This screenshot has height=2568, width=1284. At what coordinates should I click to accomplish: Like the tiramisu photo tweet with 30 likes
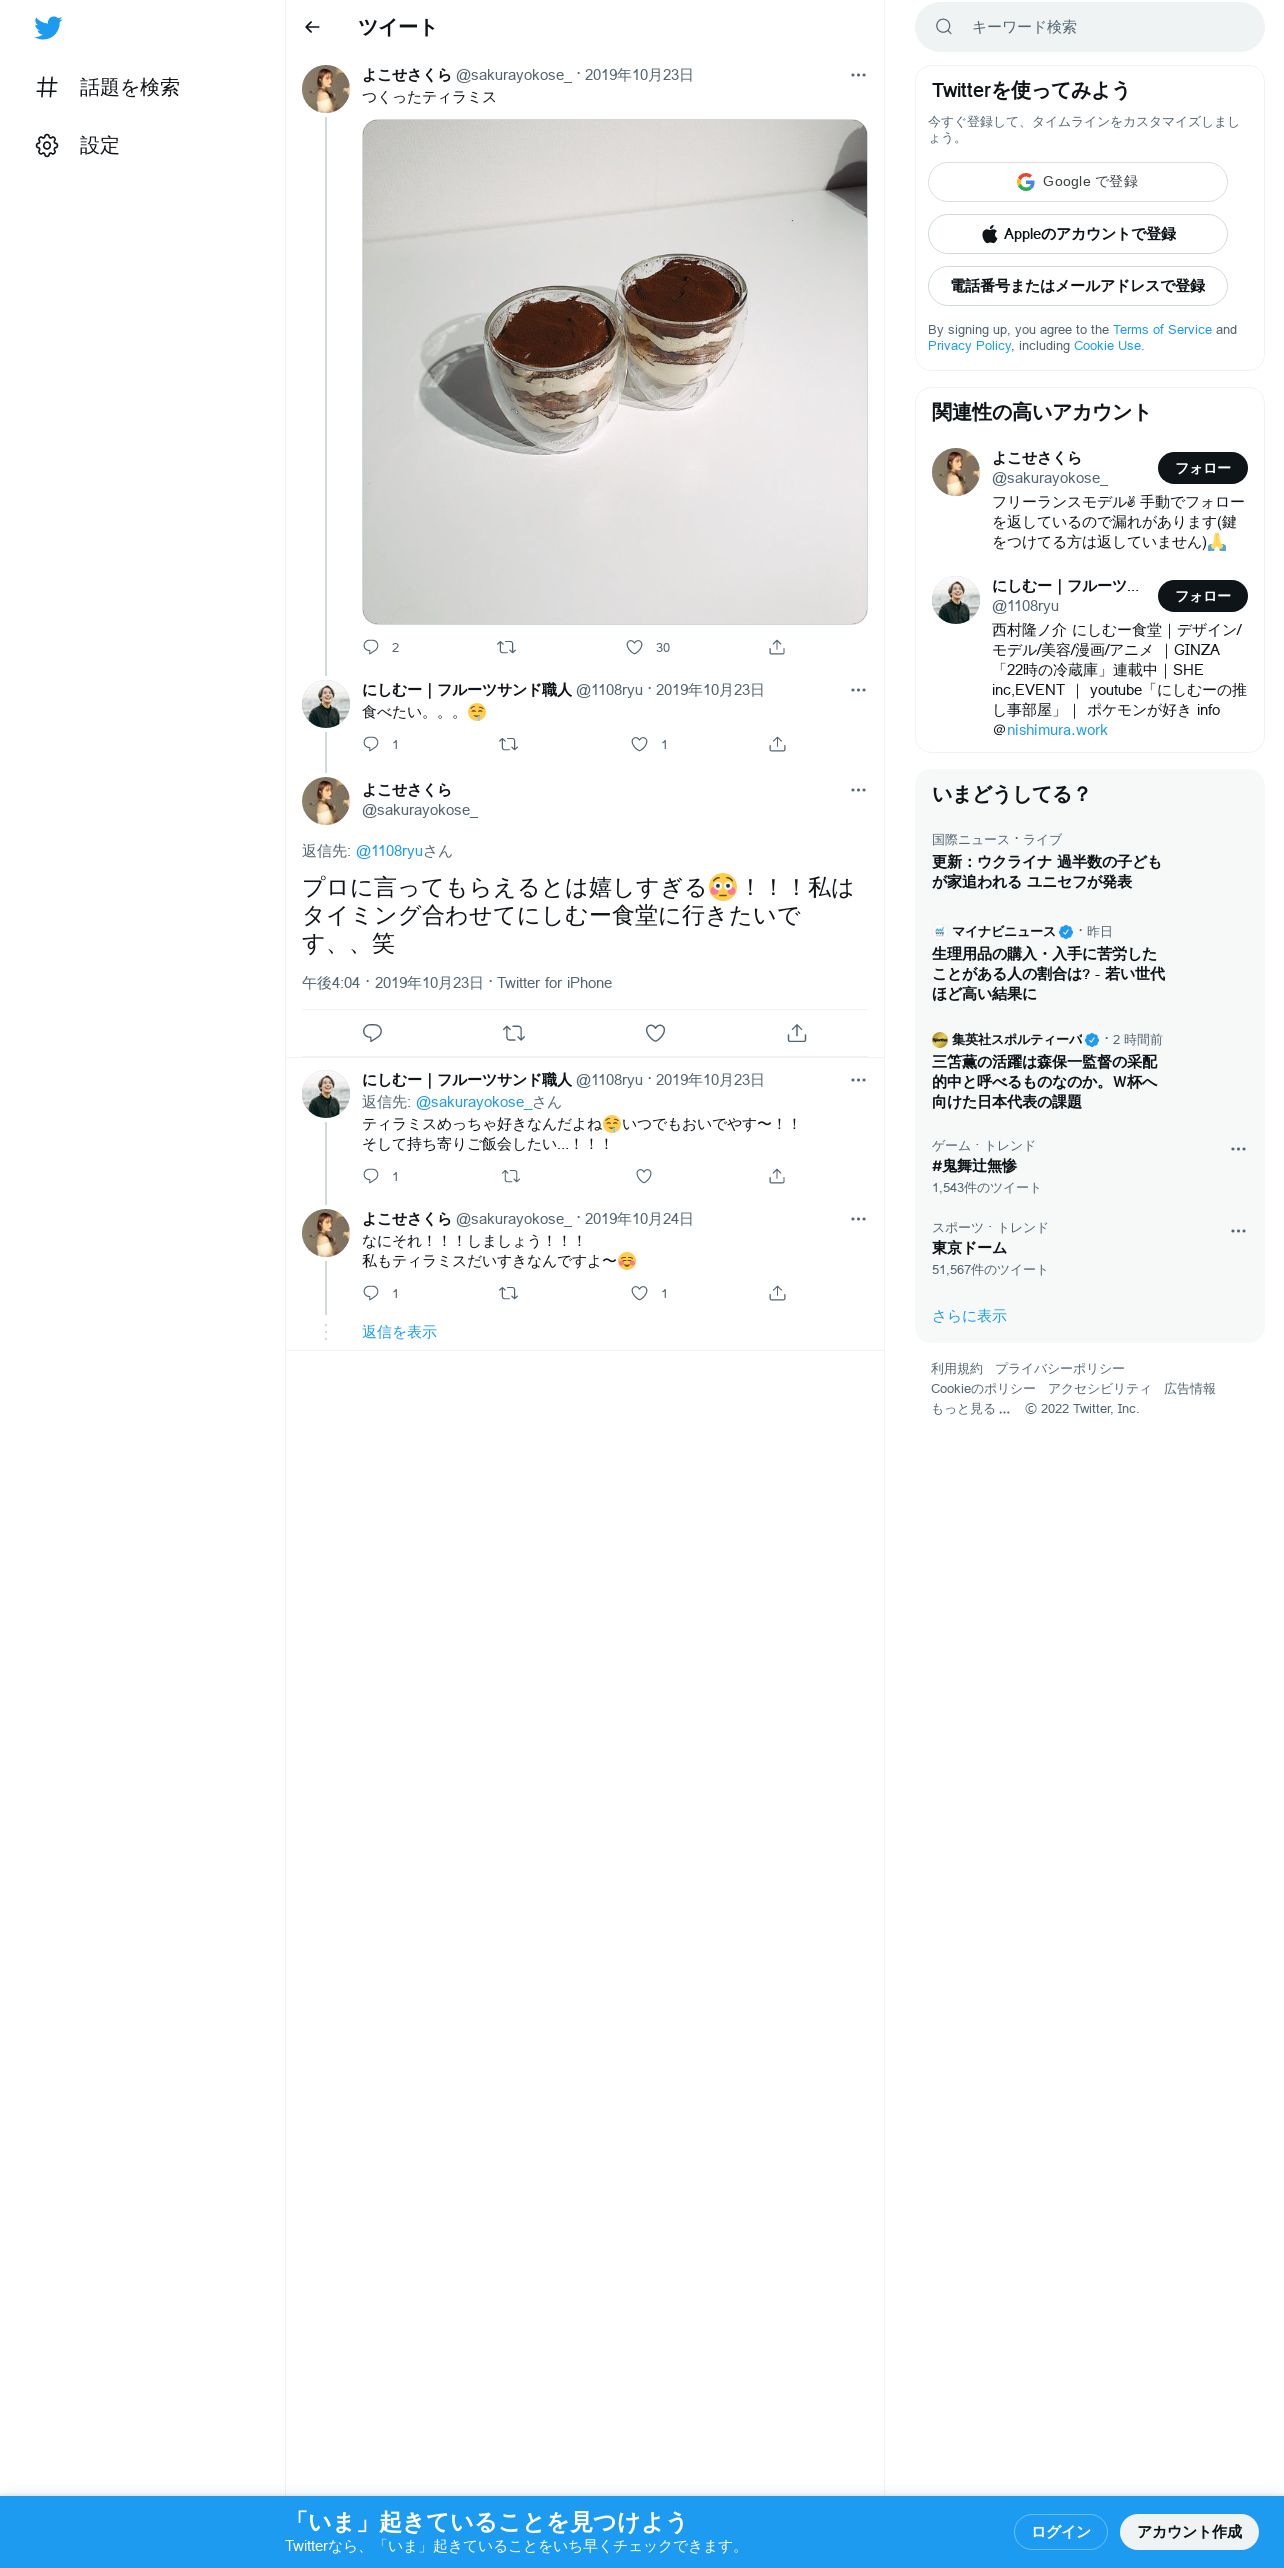(x=635, y=647)
